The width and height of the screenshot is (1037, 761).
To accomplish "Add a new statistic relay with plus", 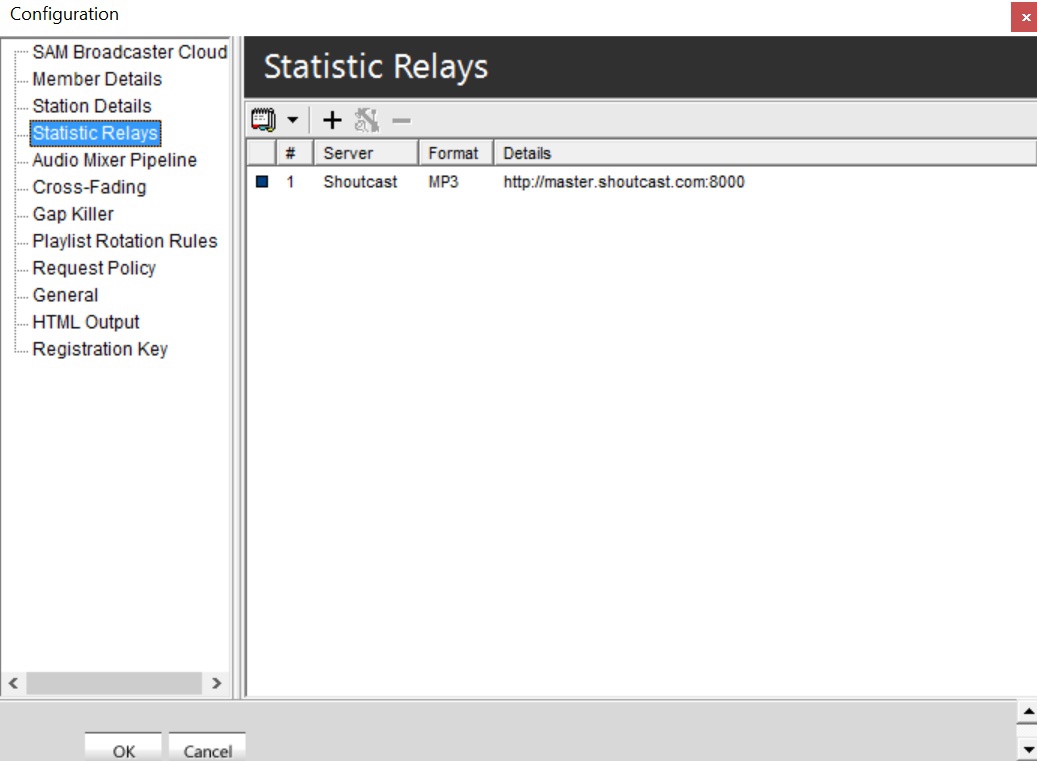I will (332, 120).
